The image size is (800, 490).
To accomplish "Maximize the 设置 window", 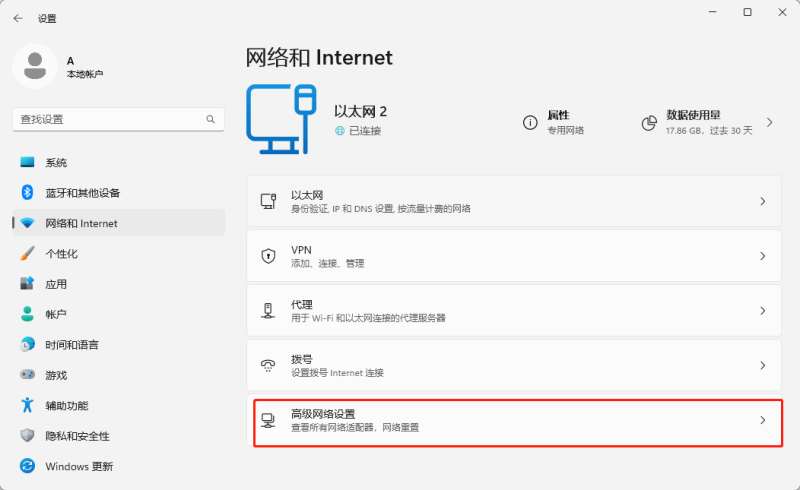I will [x=747, y=12].
